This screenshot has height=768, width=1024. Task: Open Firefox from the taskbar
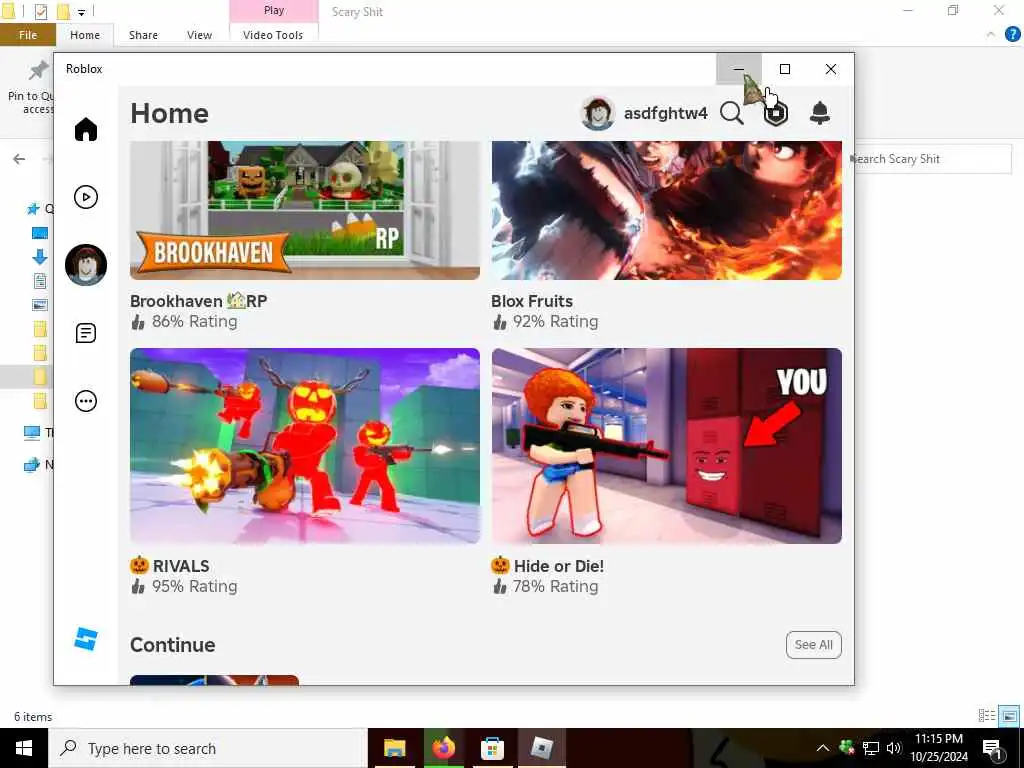(443, 748)
